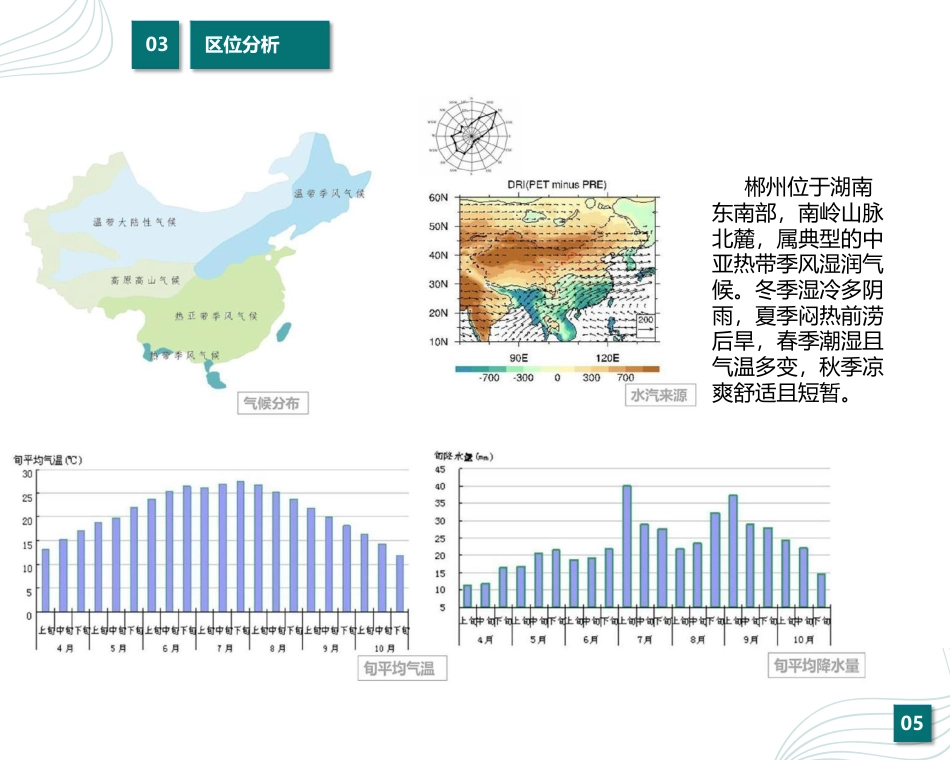Screen dimensions: 950x760
Task: Select the tallest bar in the precipitation chart
Action: pos(629,545)
